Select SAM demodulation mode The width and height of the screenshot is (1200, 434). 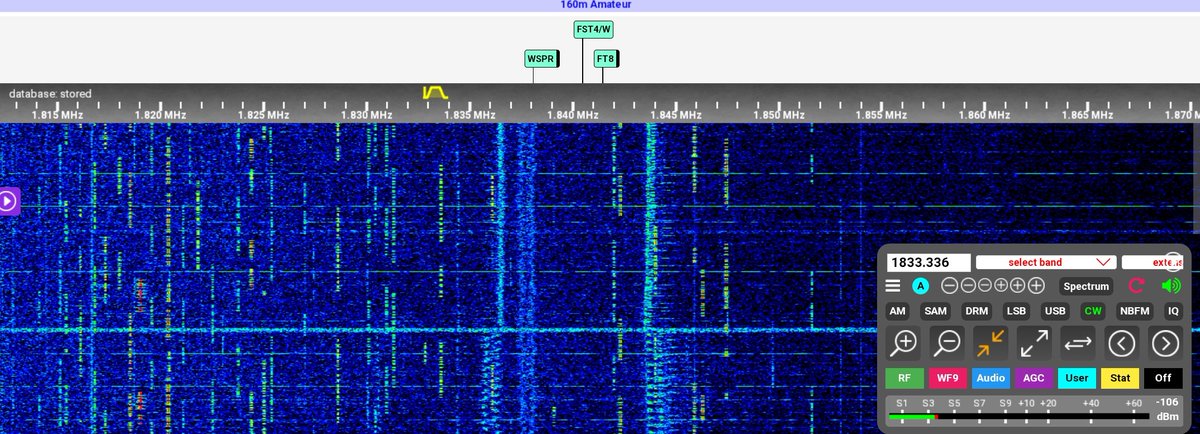coord(933,311)
